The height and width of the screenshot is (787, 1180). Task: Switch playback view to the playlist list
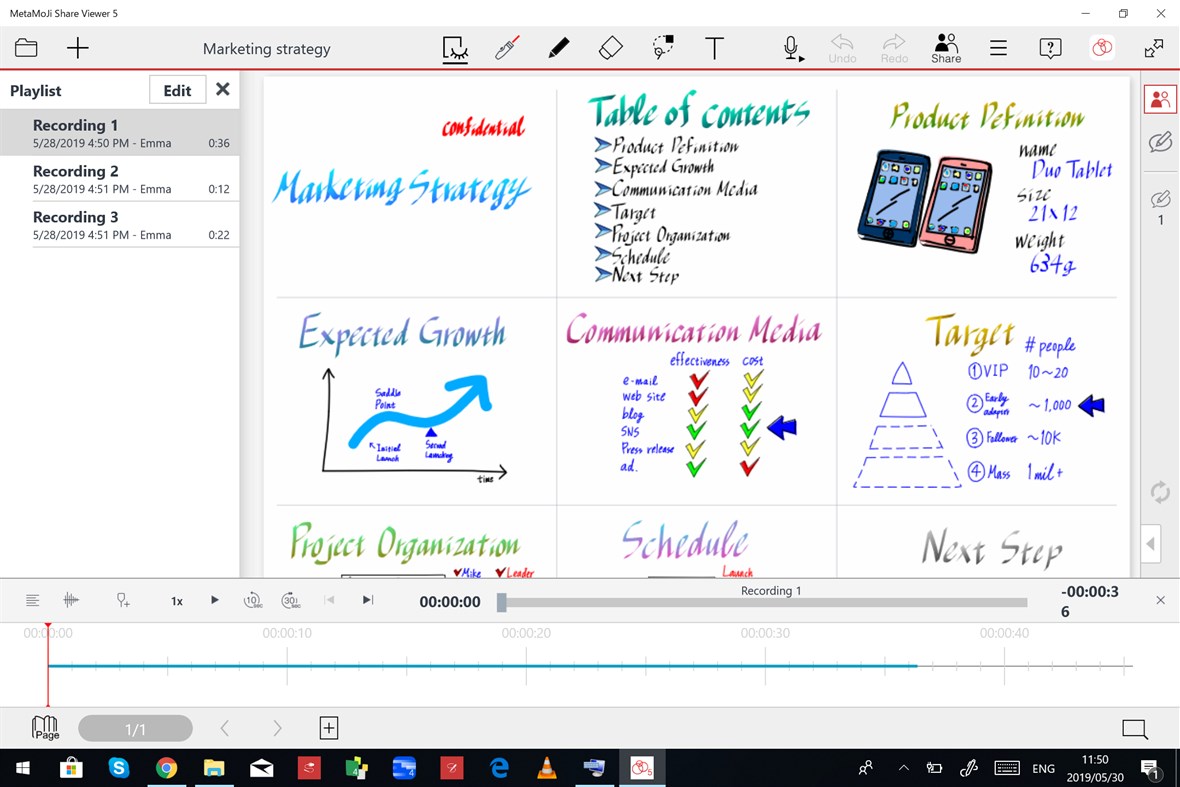[x=33, y=600]
